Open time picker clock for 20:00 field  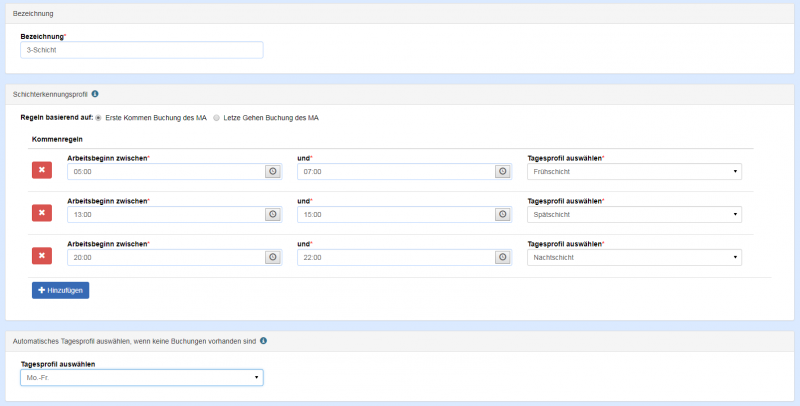pos(273,258)
